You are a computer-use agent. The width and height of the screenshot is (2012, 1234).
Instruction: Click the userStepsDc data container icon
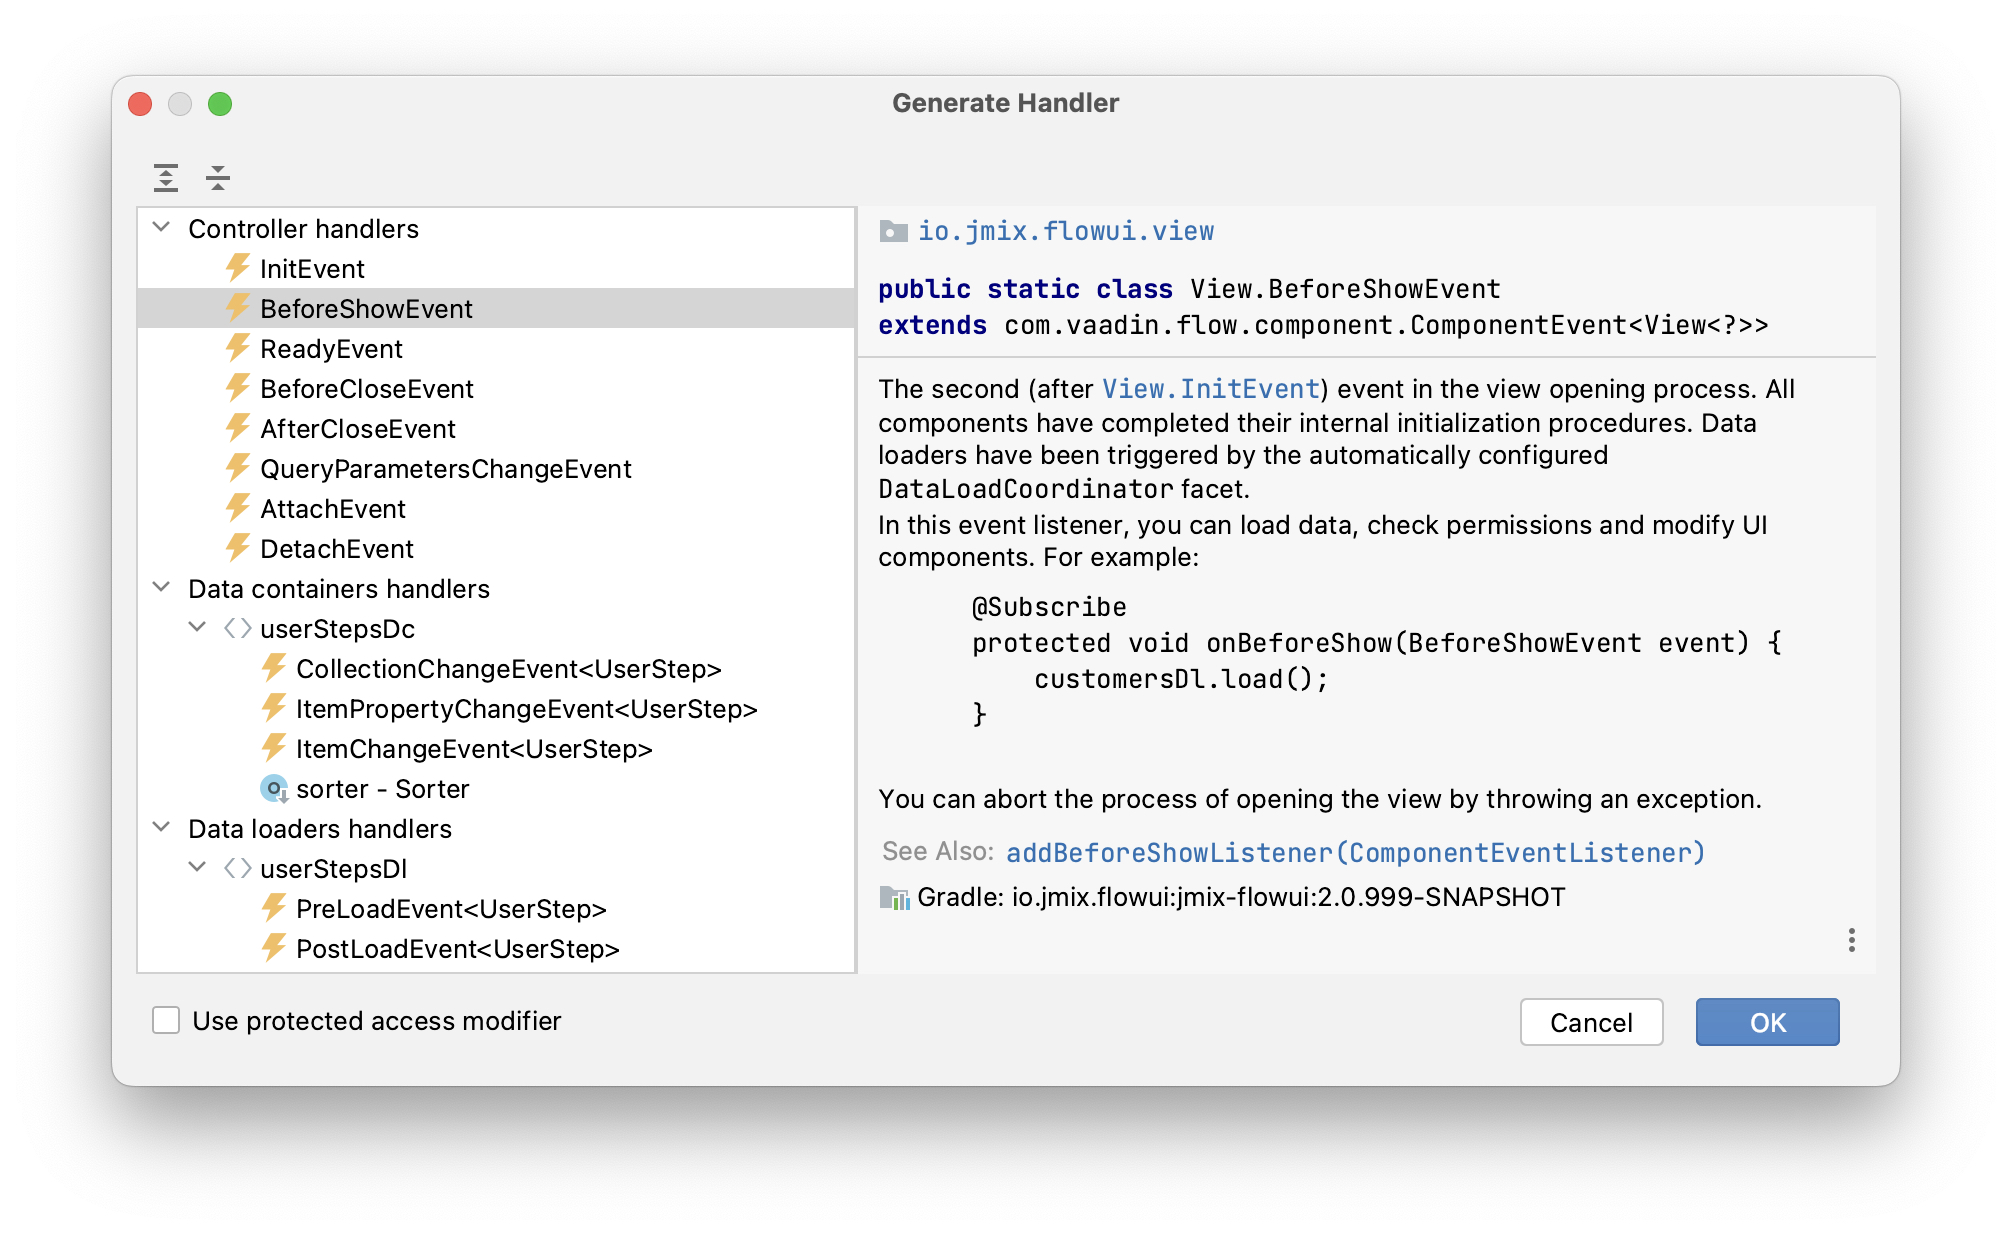(237, 628)
